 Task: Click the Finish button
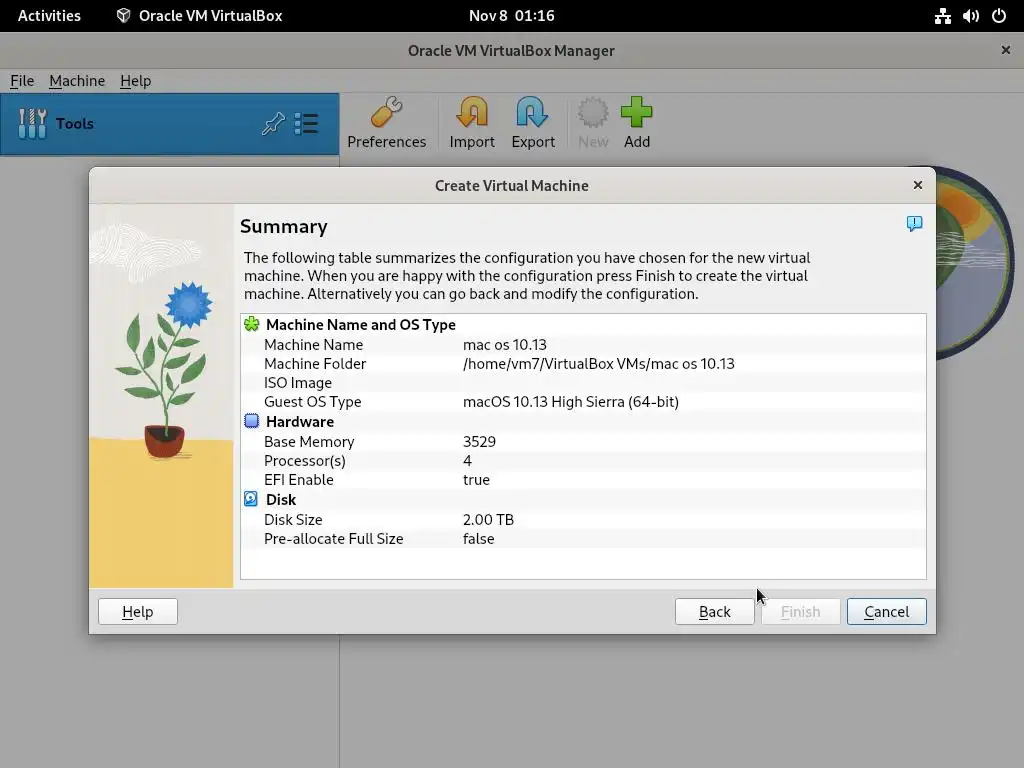click(x=801, y=611)
